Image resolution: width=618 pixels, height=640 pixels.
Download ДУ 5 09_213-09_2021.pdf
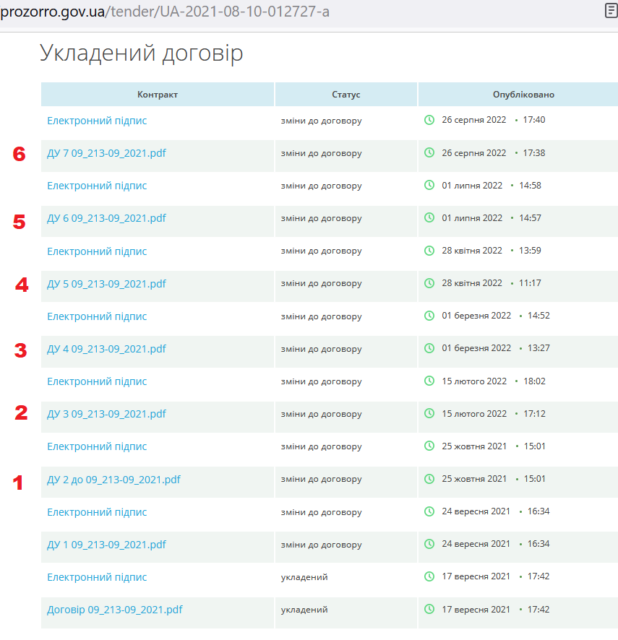coord(106,283)
